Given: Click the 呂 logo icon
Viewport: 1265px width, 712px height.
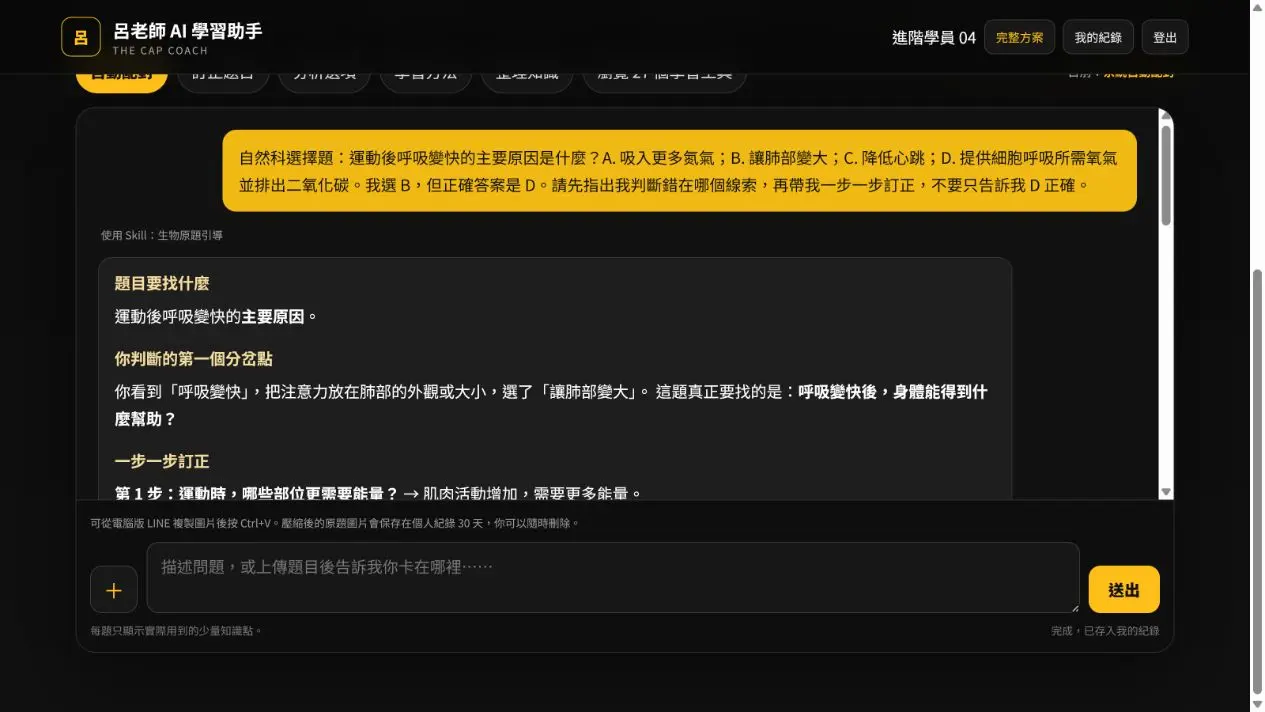Looking at the screenshot, I should click(81, 37).
